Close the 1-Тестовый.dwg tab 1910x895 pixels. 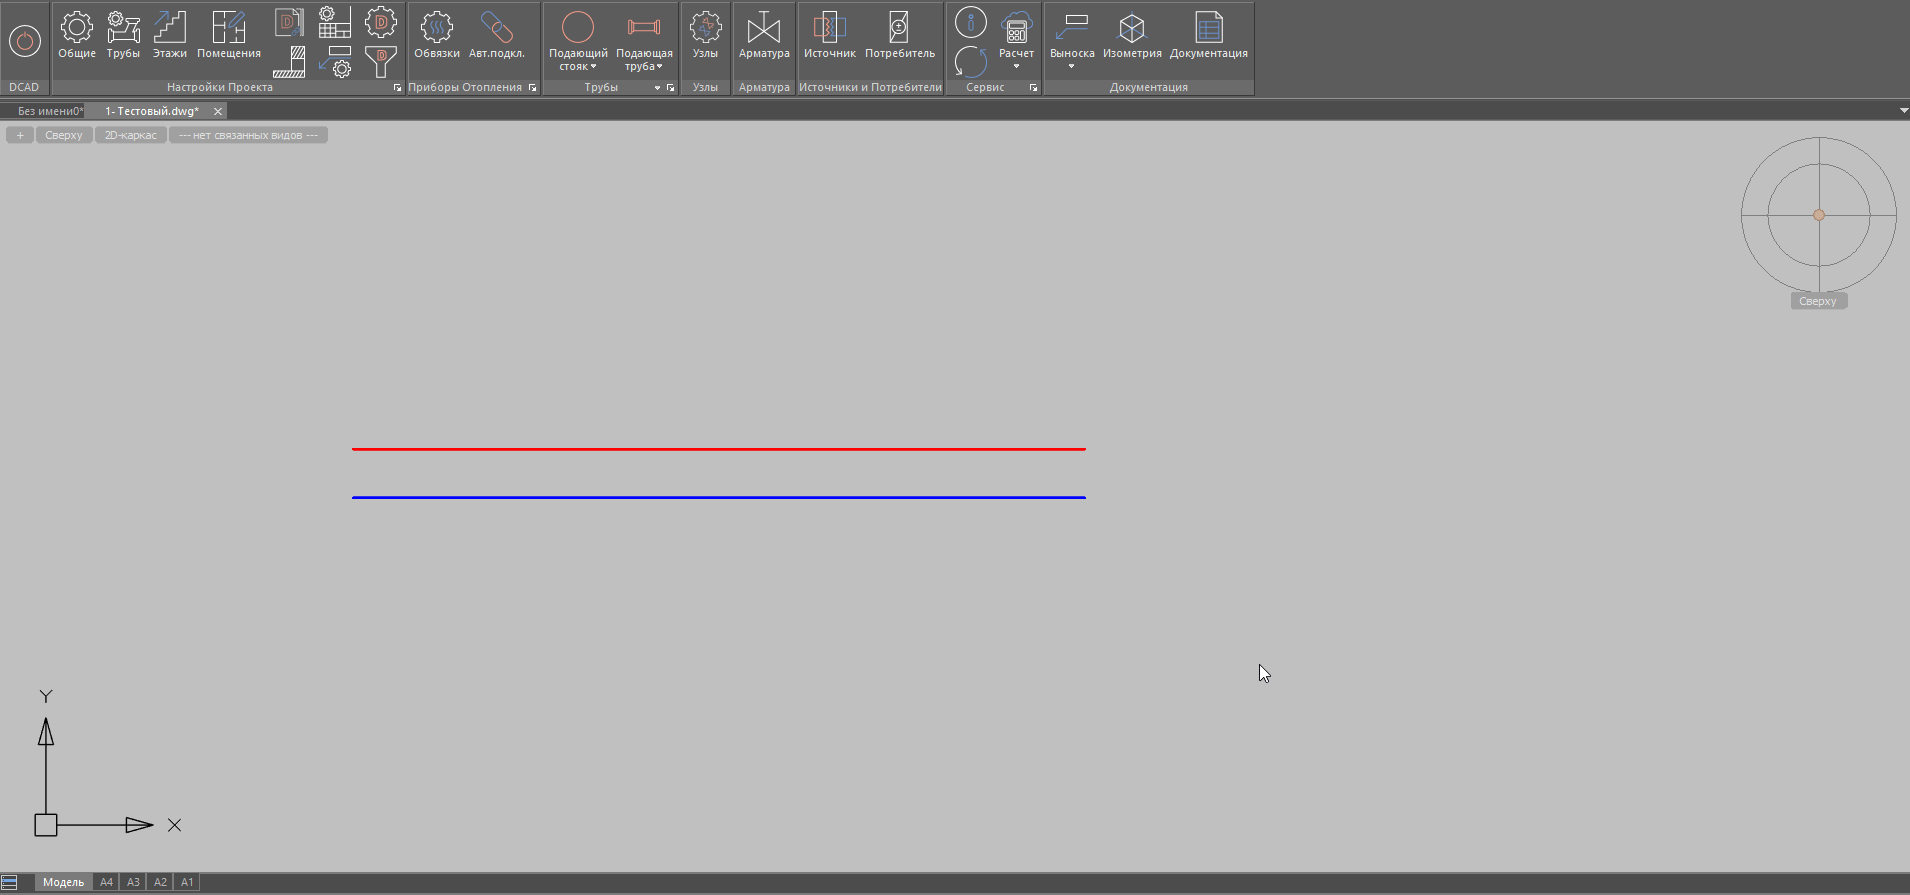(x=218, y=111)
